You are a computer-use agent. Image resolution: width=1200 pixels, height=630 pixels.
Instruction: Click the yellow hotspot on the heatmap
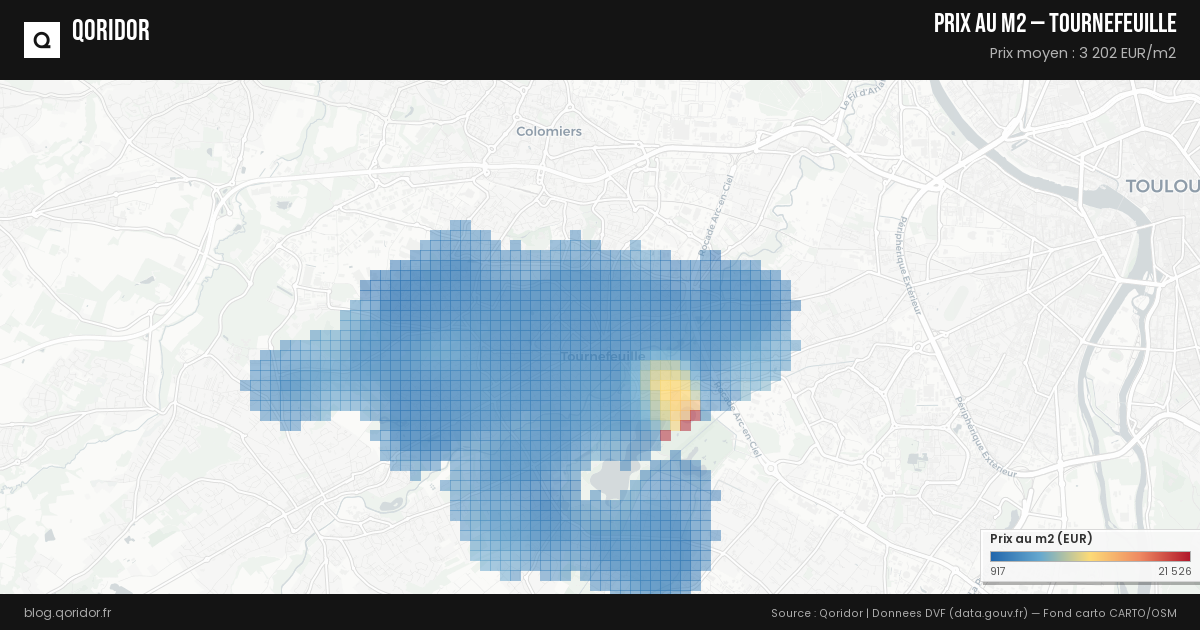tap(666, 385)
